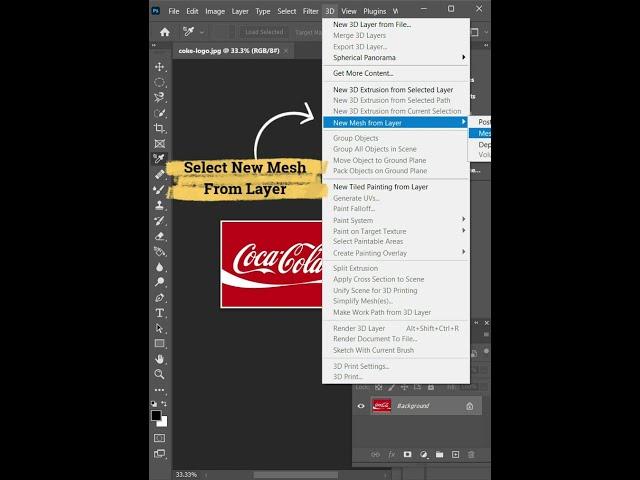The image size is (640, 480).
Task: Select the Pen tool
Action: [x=159, y=298]
